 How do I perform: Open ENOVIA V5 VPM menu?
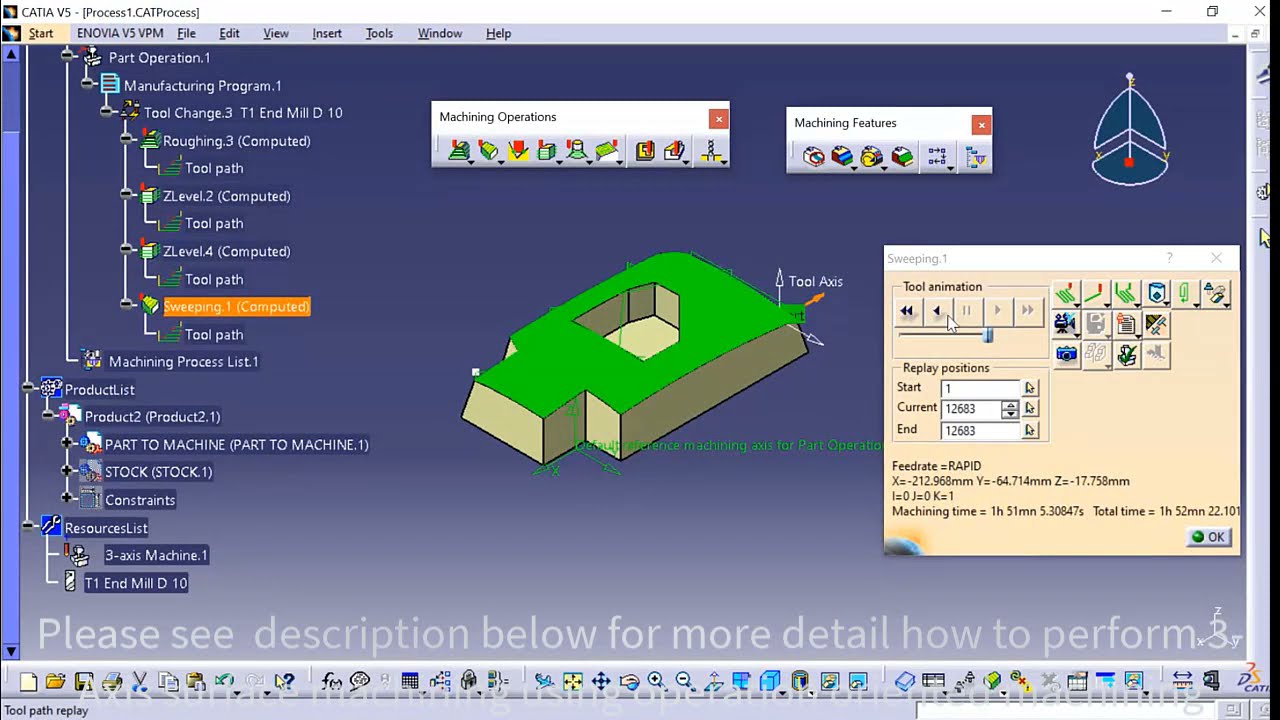(x=120, y=33)
